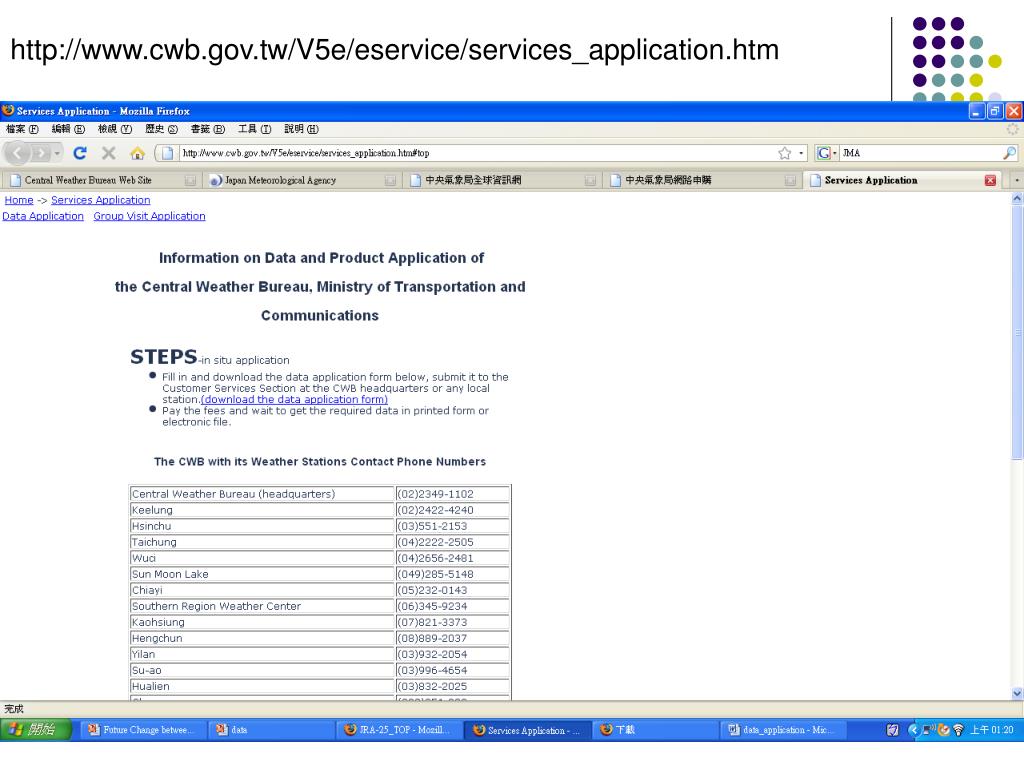Click the Firefox icon in title bar

8,110
